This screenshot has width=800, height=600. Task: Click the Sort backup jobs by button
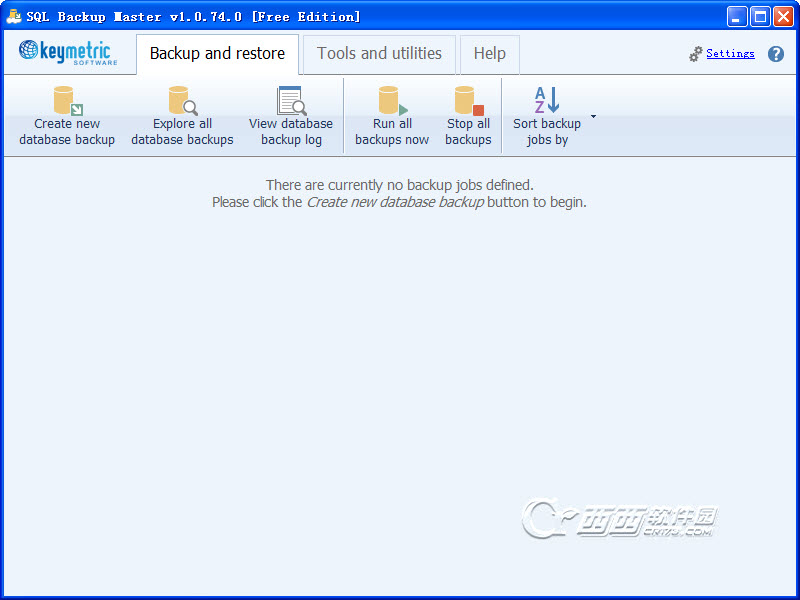point(547,116)
